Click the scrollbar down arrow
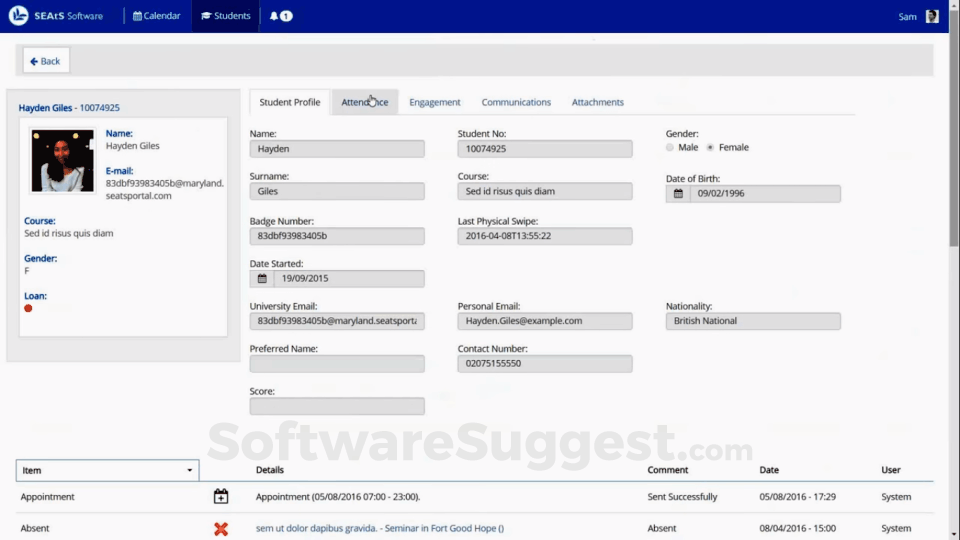This screenshot has width=960, height=540. [954, 534]
